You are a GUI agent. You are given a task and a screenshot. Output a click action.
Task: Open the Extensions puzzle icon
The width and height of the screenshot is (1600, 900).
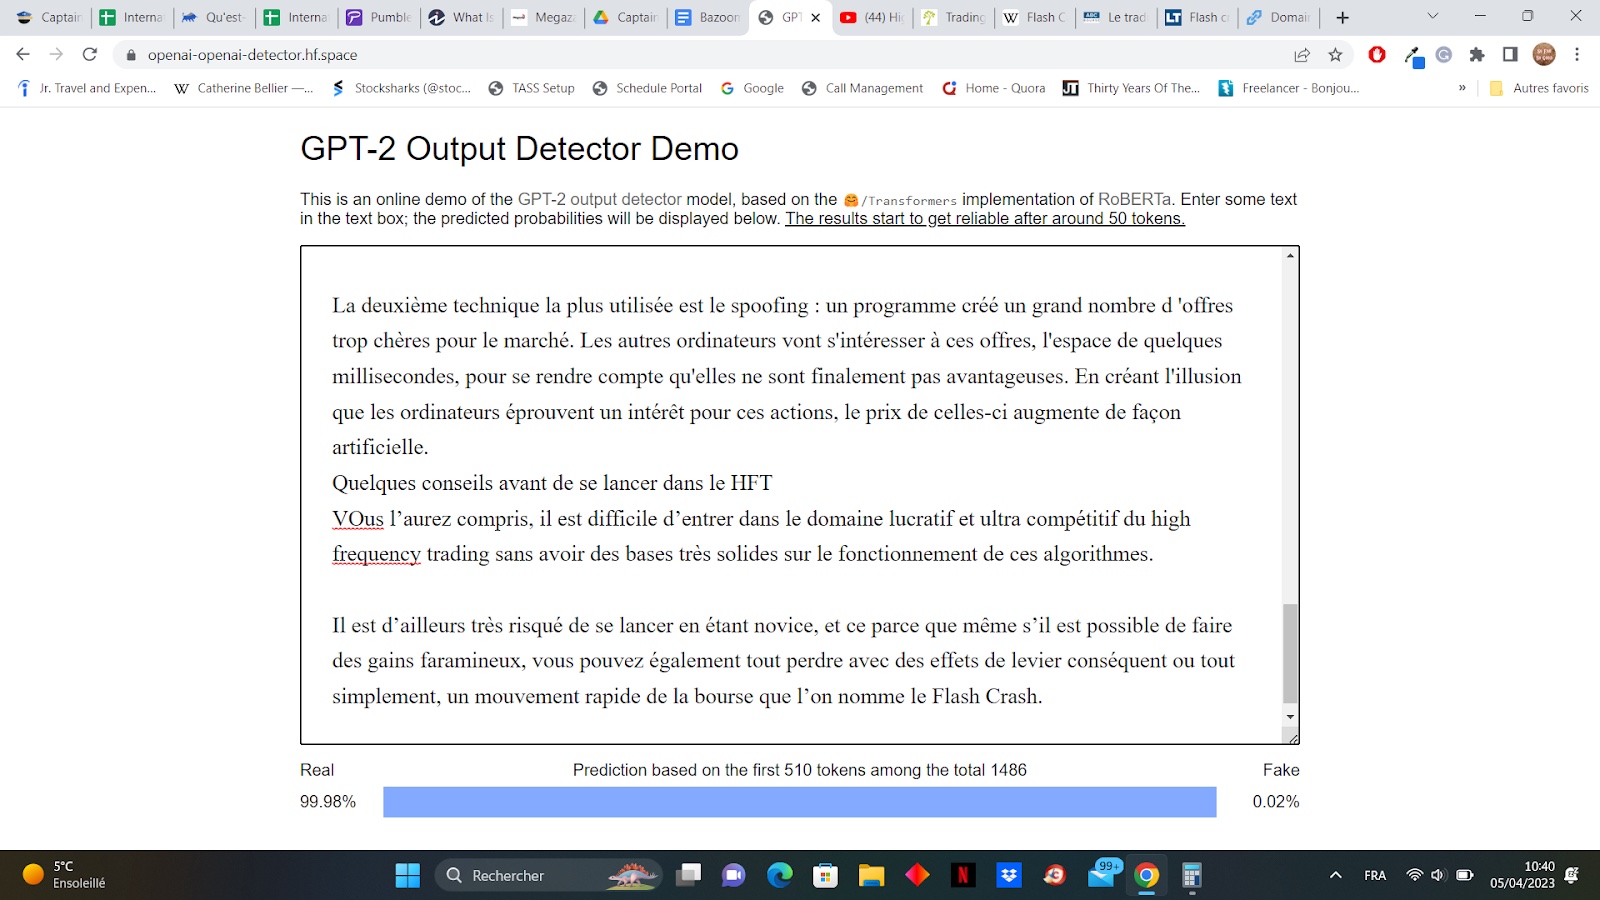(1477, 55)
